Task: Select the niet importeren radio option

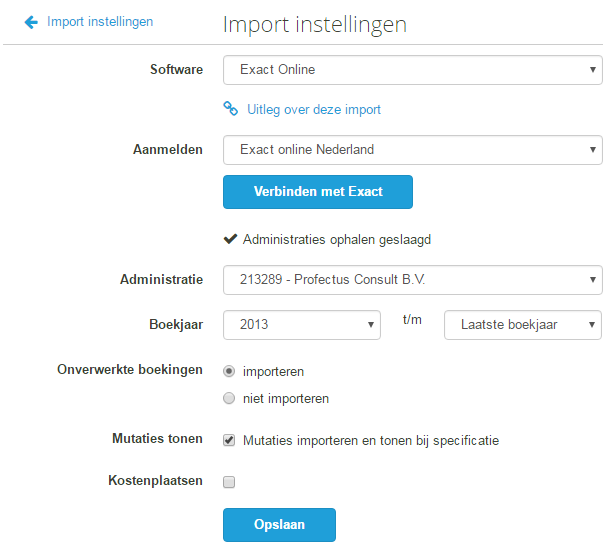Action: [229, 398]
